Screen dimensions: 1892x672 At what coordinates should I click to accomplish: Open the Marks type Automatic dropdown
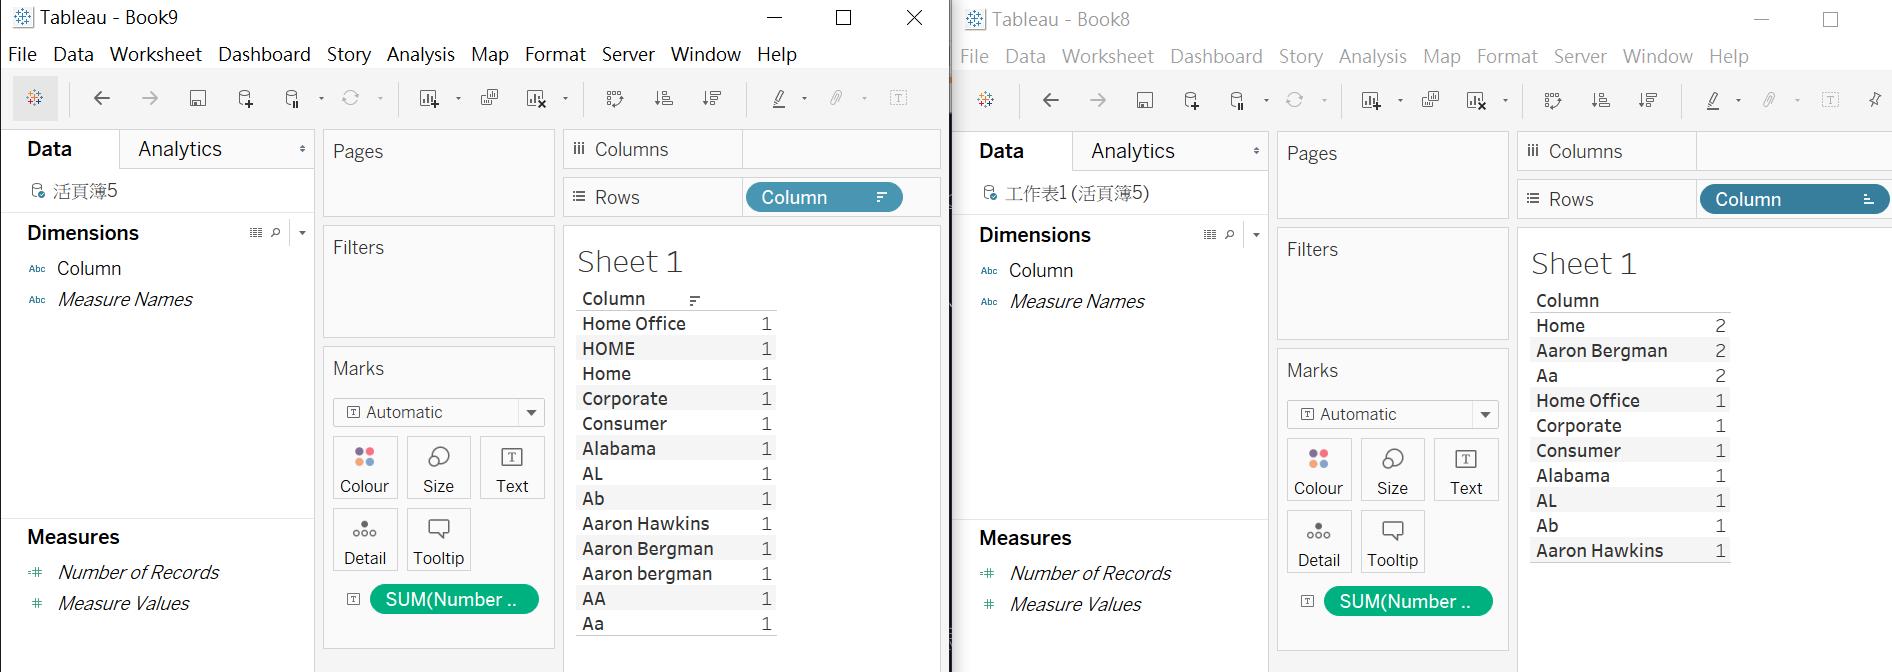[x=438, y=412]
